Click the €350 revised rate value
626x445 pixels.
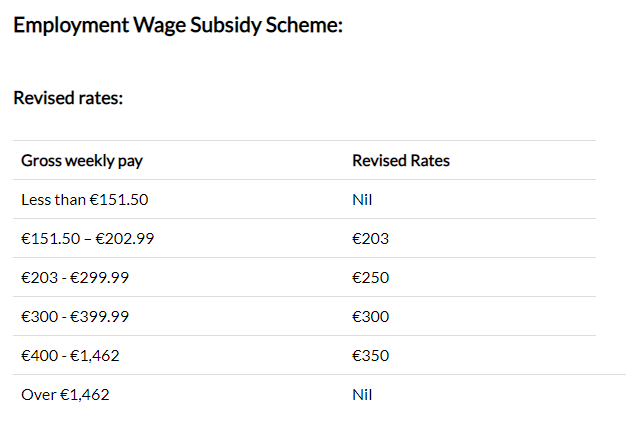370,356
